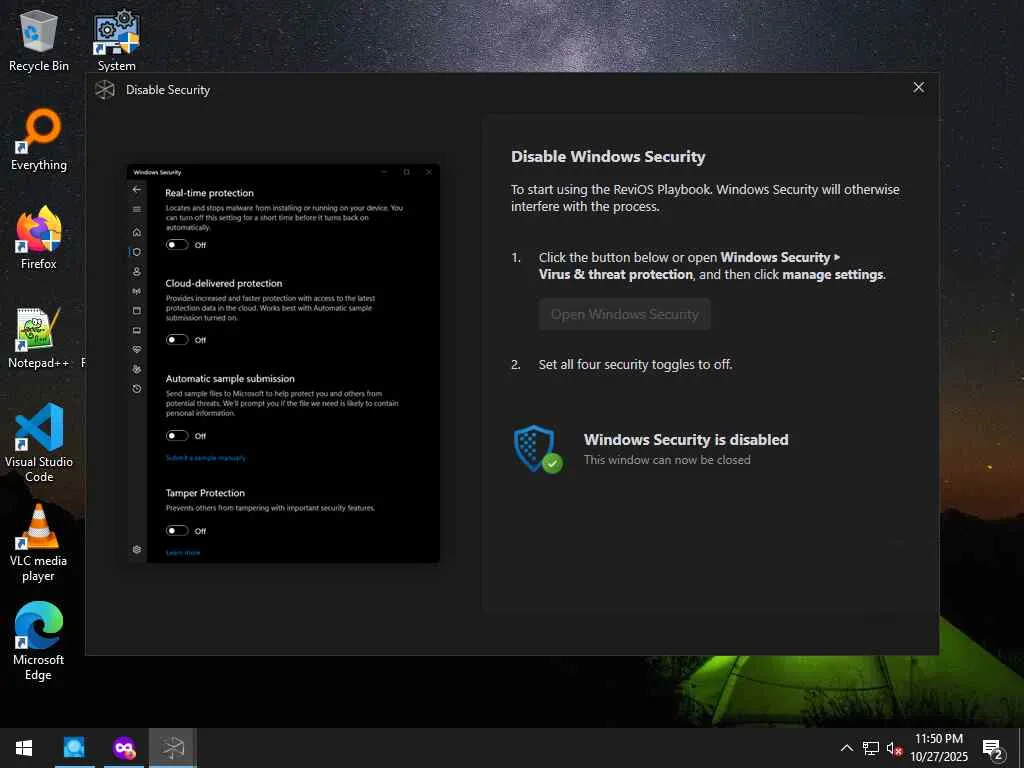The image size is (1024, 768).
Task: Click Home icon in Windows Security preview
Action: tap(136, 232)
